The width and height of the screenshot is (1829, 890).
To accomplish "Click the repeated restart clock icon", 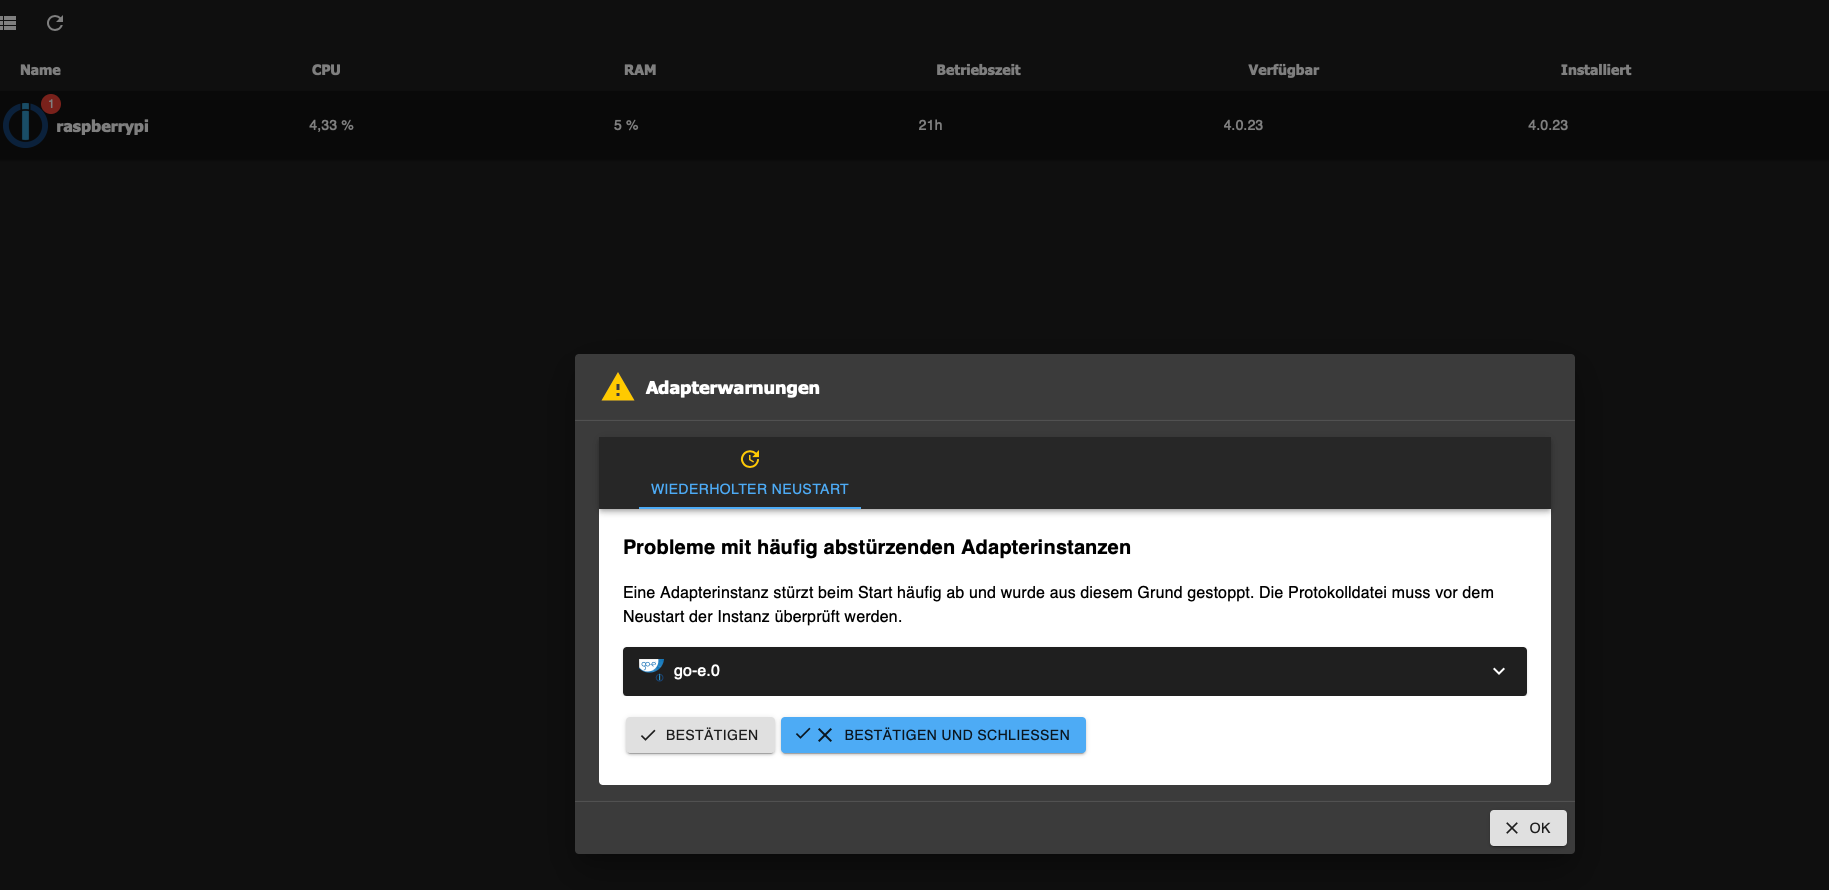I will 750,459.
